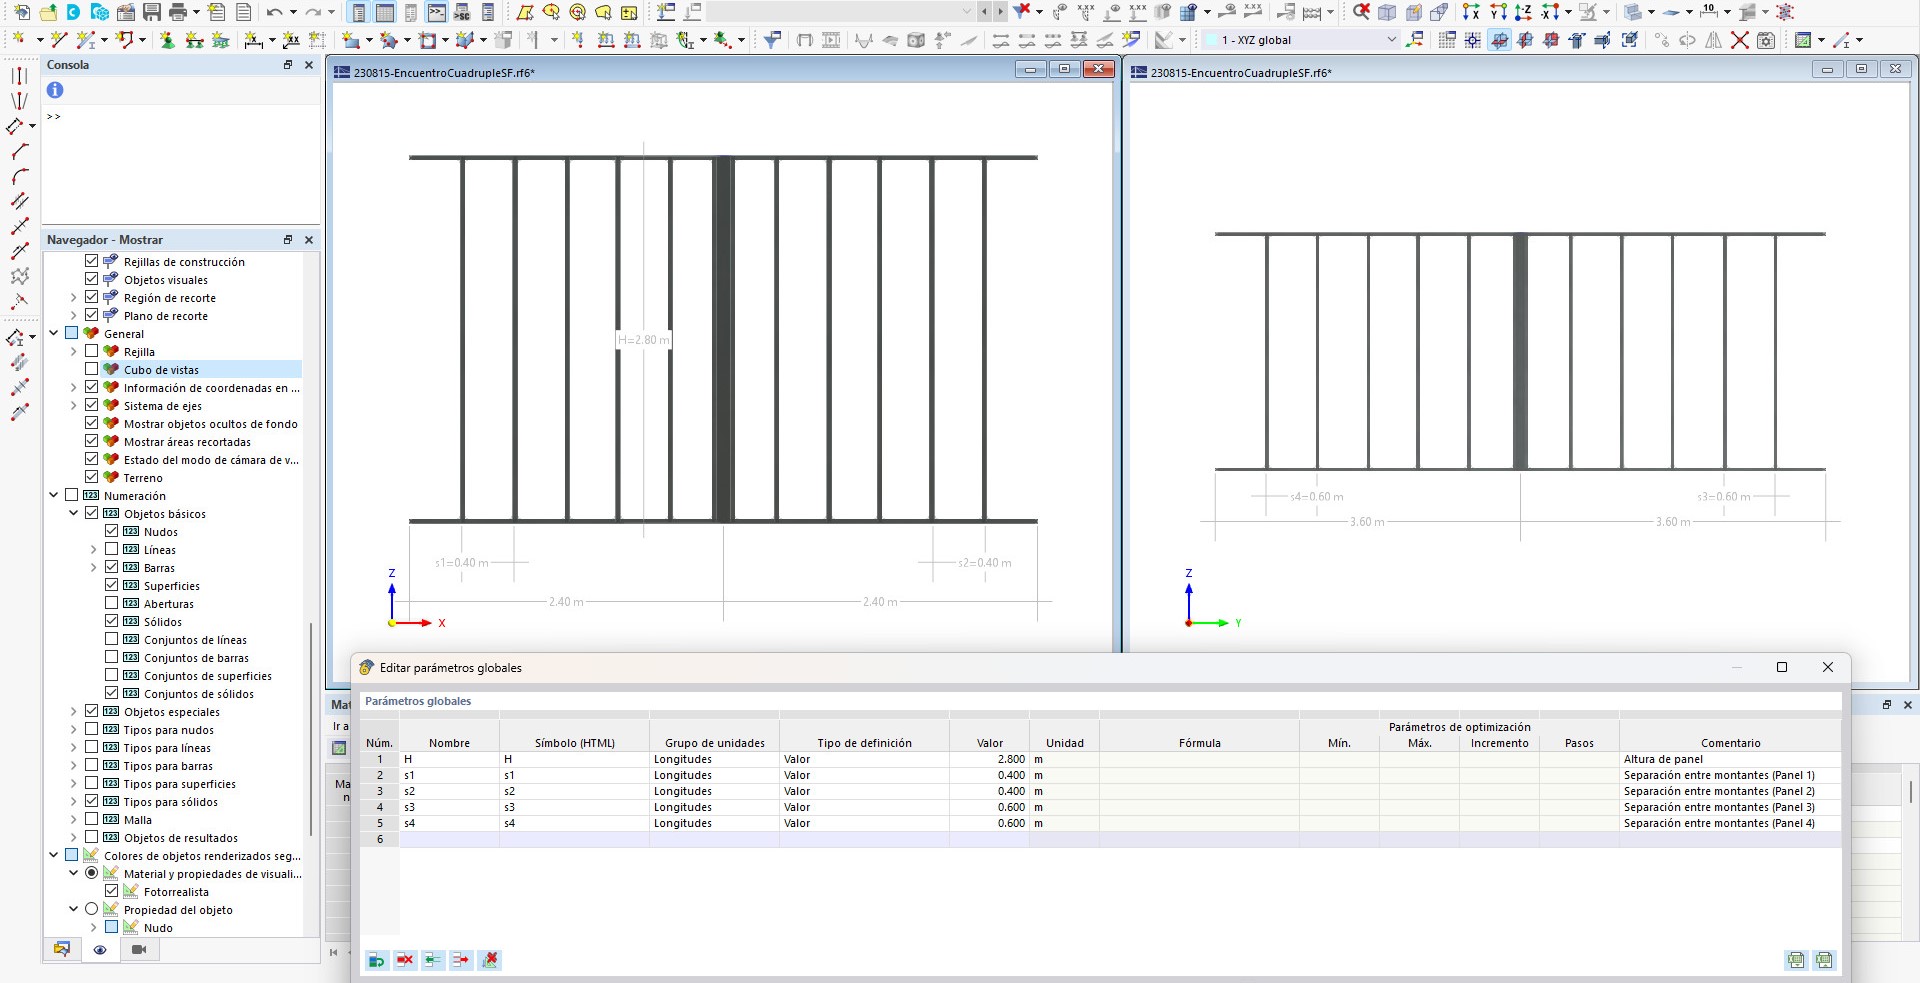Open the Navigator camera tab icon
Image resolution: width=1920 pixels, height=983 pixels.
[139, 950]
